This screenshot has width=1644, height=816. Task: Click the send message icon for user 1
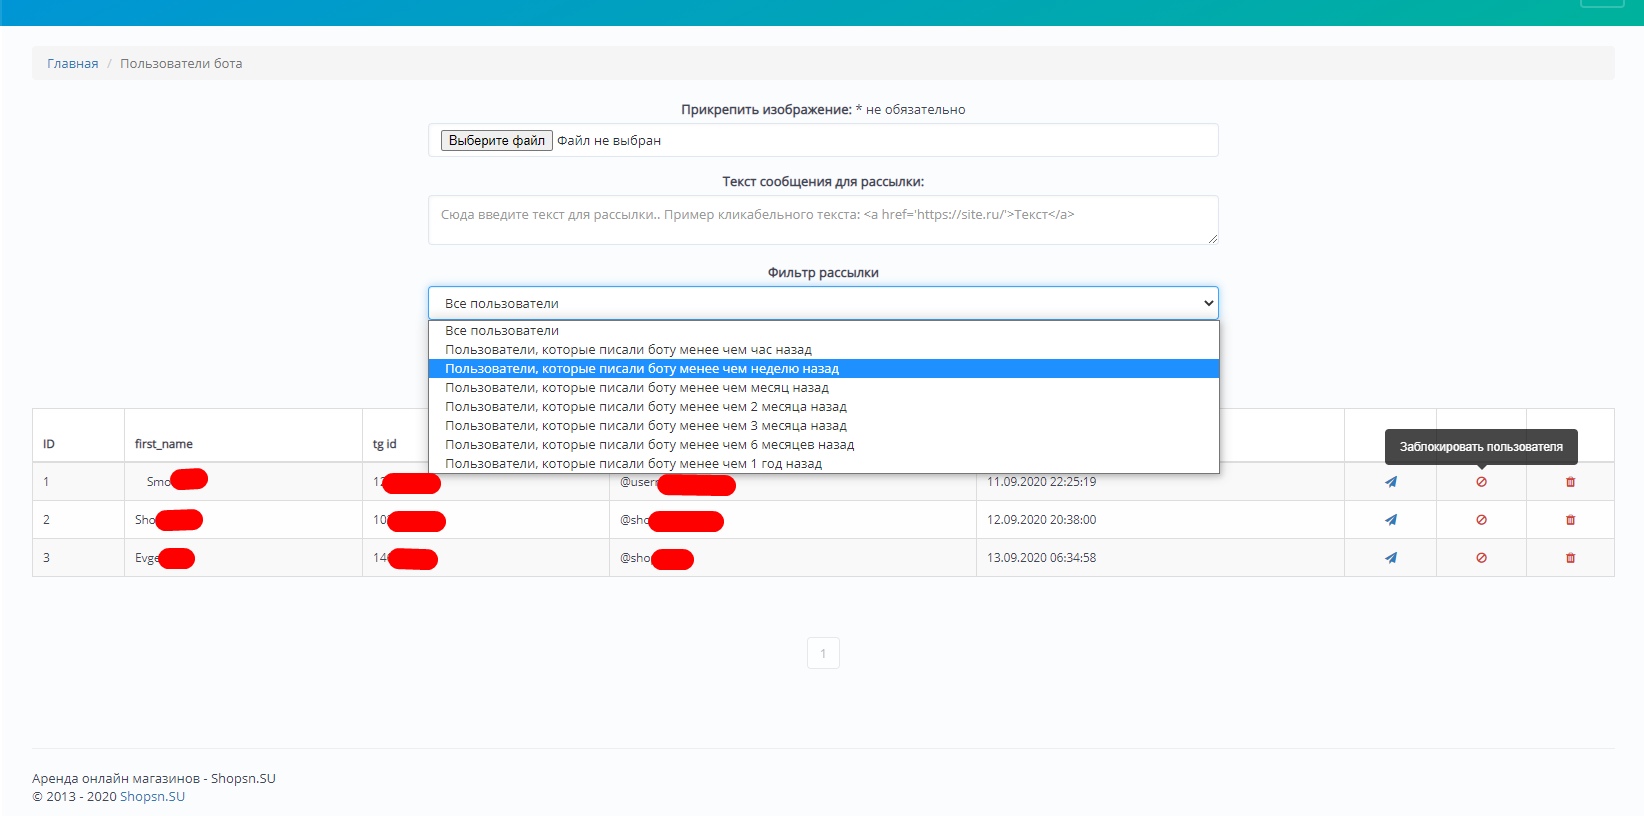[x=1390, y=482]
